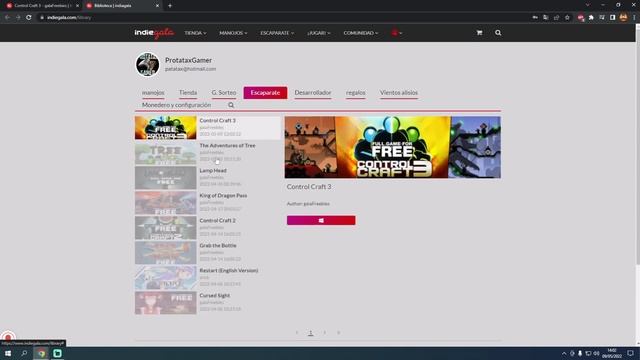The image size is (640, 360).
Task: Open Chrome from the taskbar
Action: [x=41, y=353]
